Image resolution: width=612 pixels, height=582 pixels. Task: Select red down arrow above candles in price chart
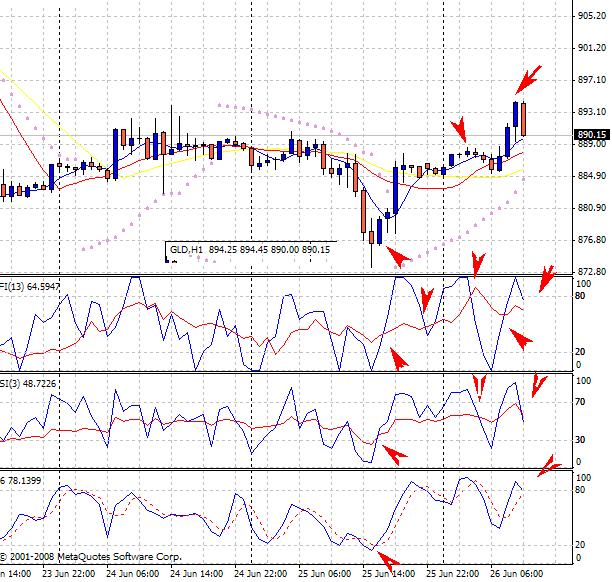tap(459, 129)
